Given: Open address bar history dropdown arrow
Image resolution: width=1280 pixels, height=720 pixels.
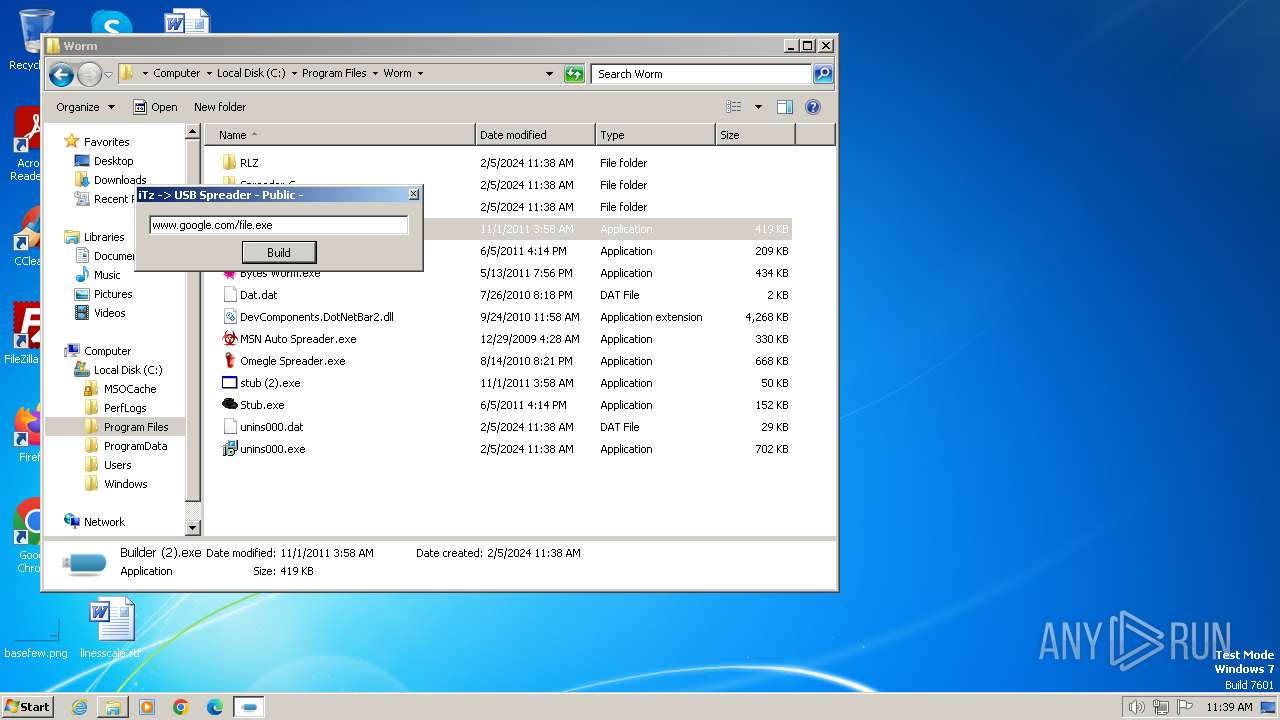Looking at the screenshot, I should tap(549, 74).
